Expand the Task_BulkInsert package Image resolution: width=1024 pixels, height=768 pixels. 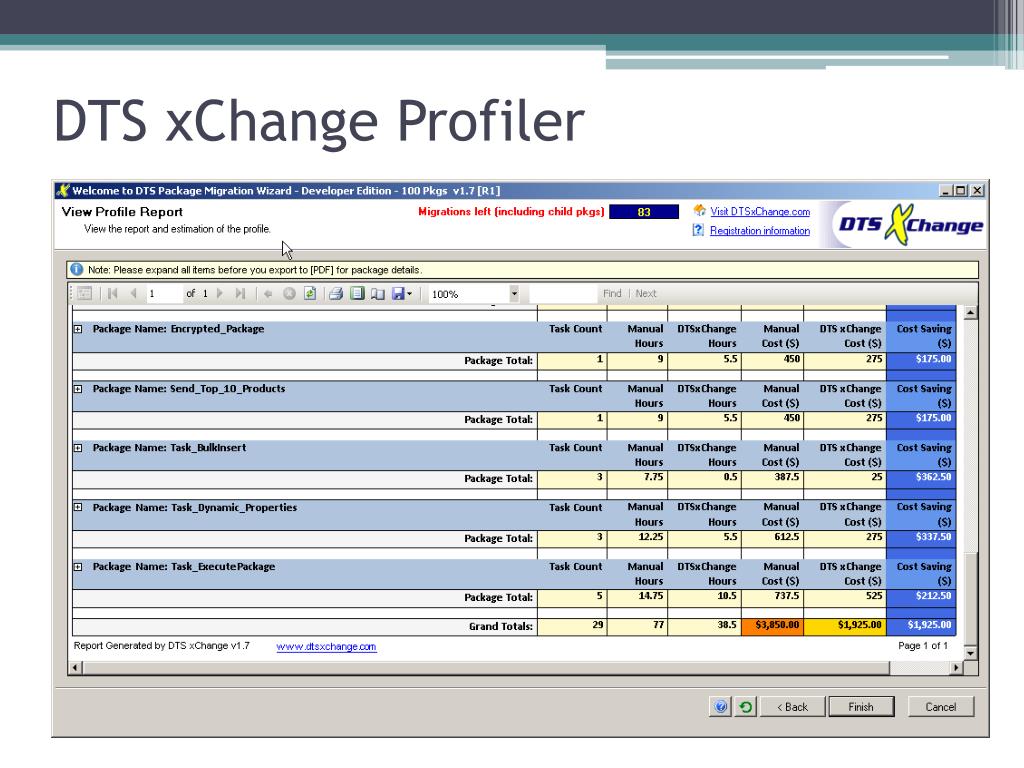click(78, 448)
